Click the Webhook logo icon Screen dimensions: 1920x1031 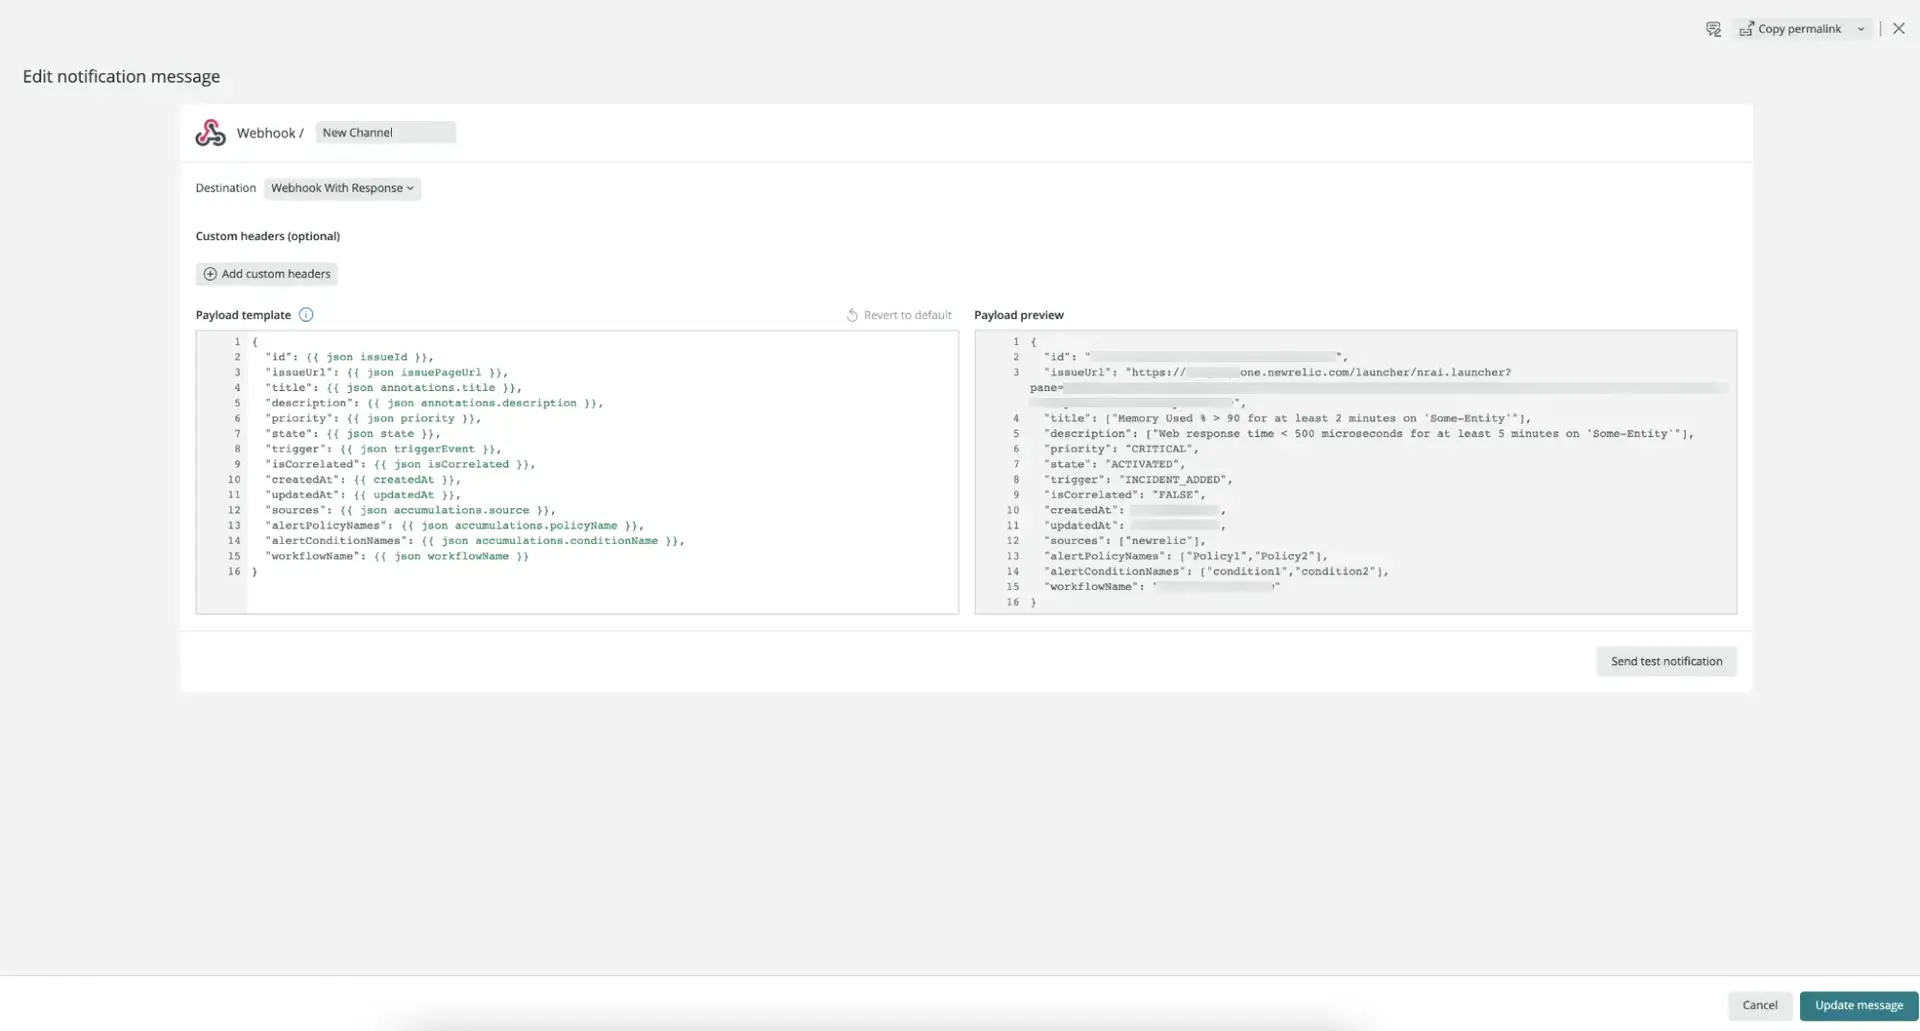210,132
